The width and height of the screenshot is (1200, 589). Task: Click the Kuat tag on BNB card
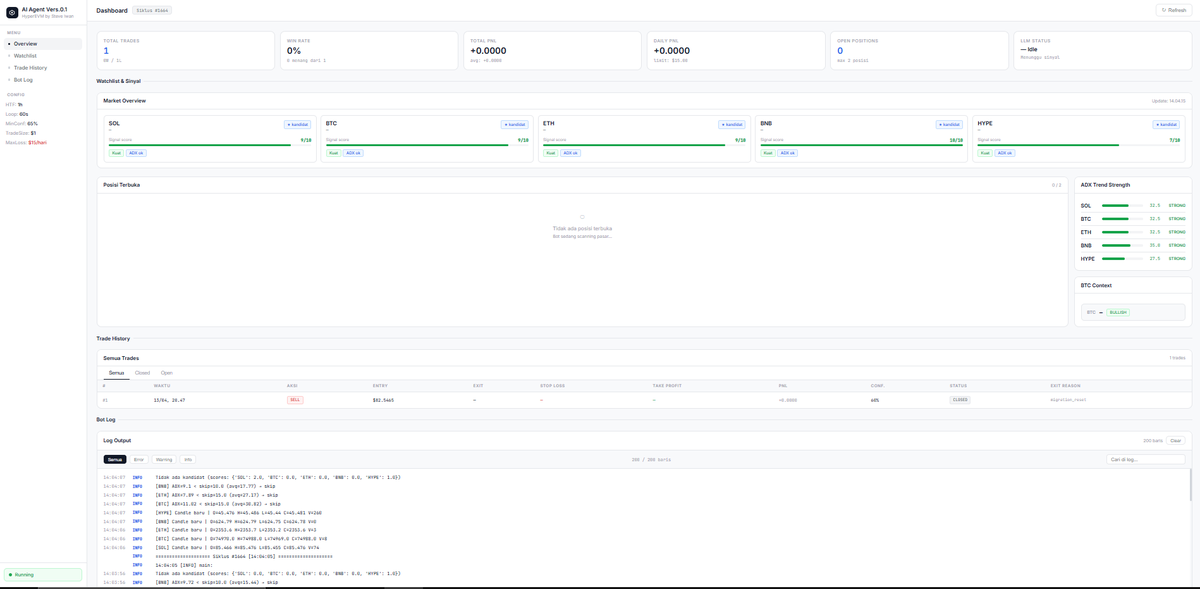tap(768, 153)
